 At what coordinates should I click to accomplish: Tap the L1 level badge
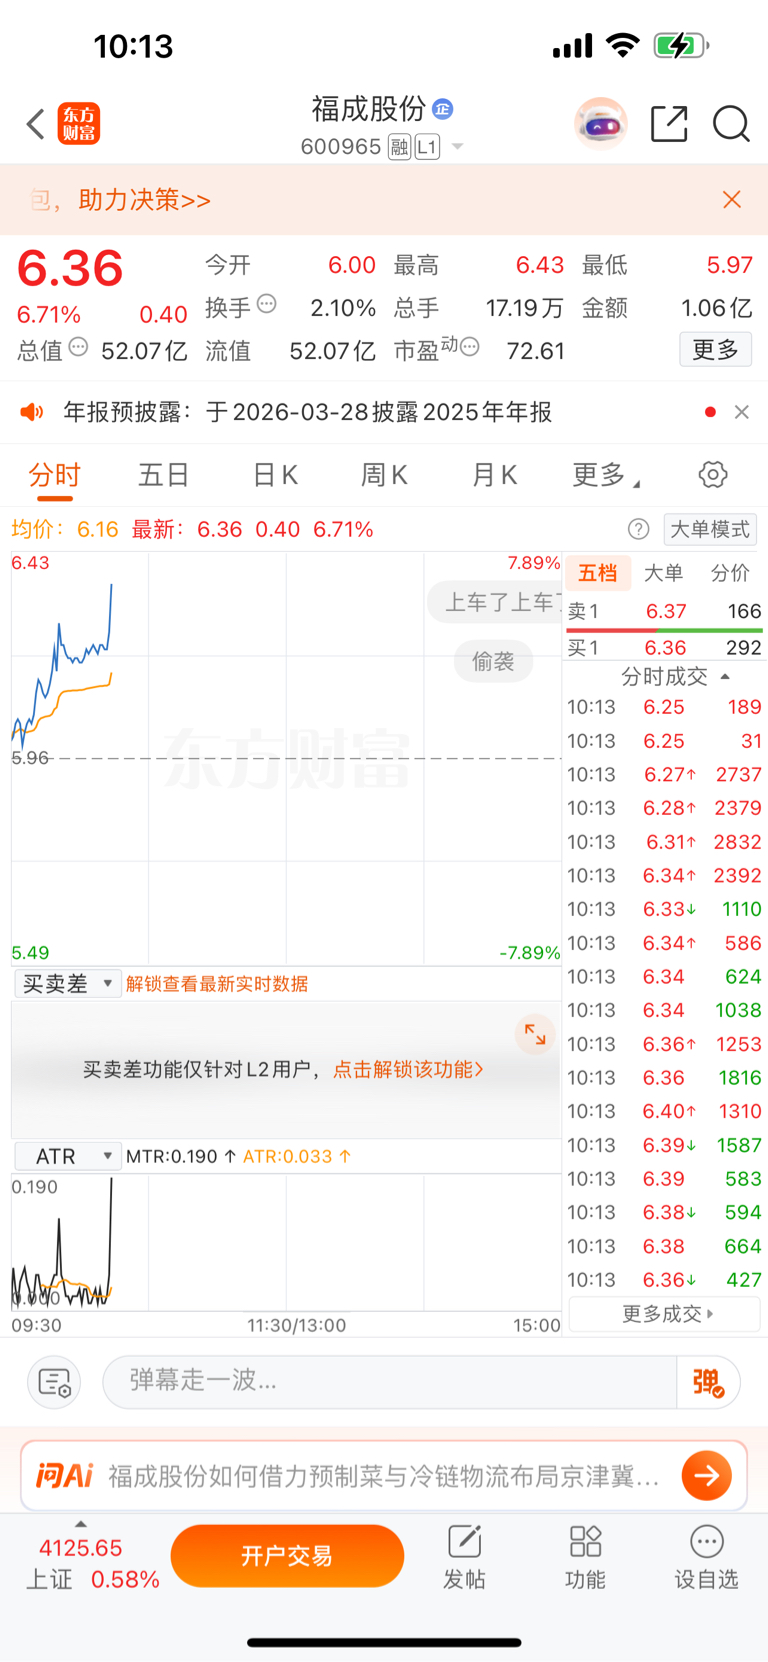[x=427, y=147]
